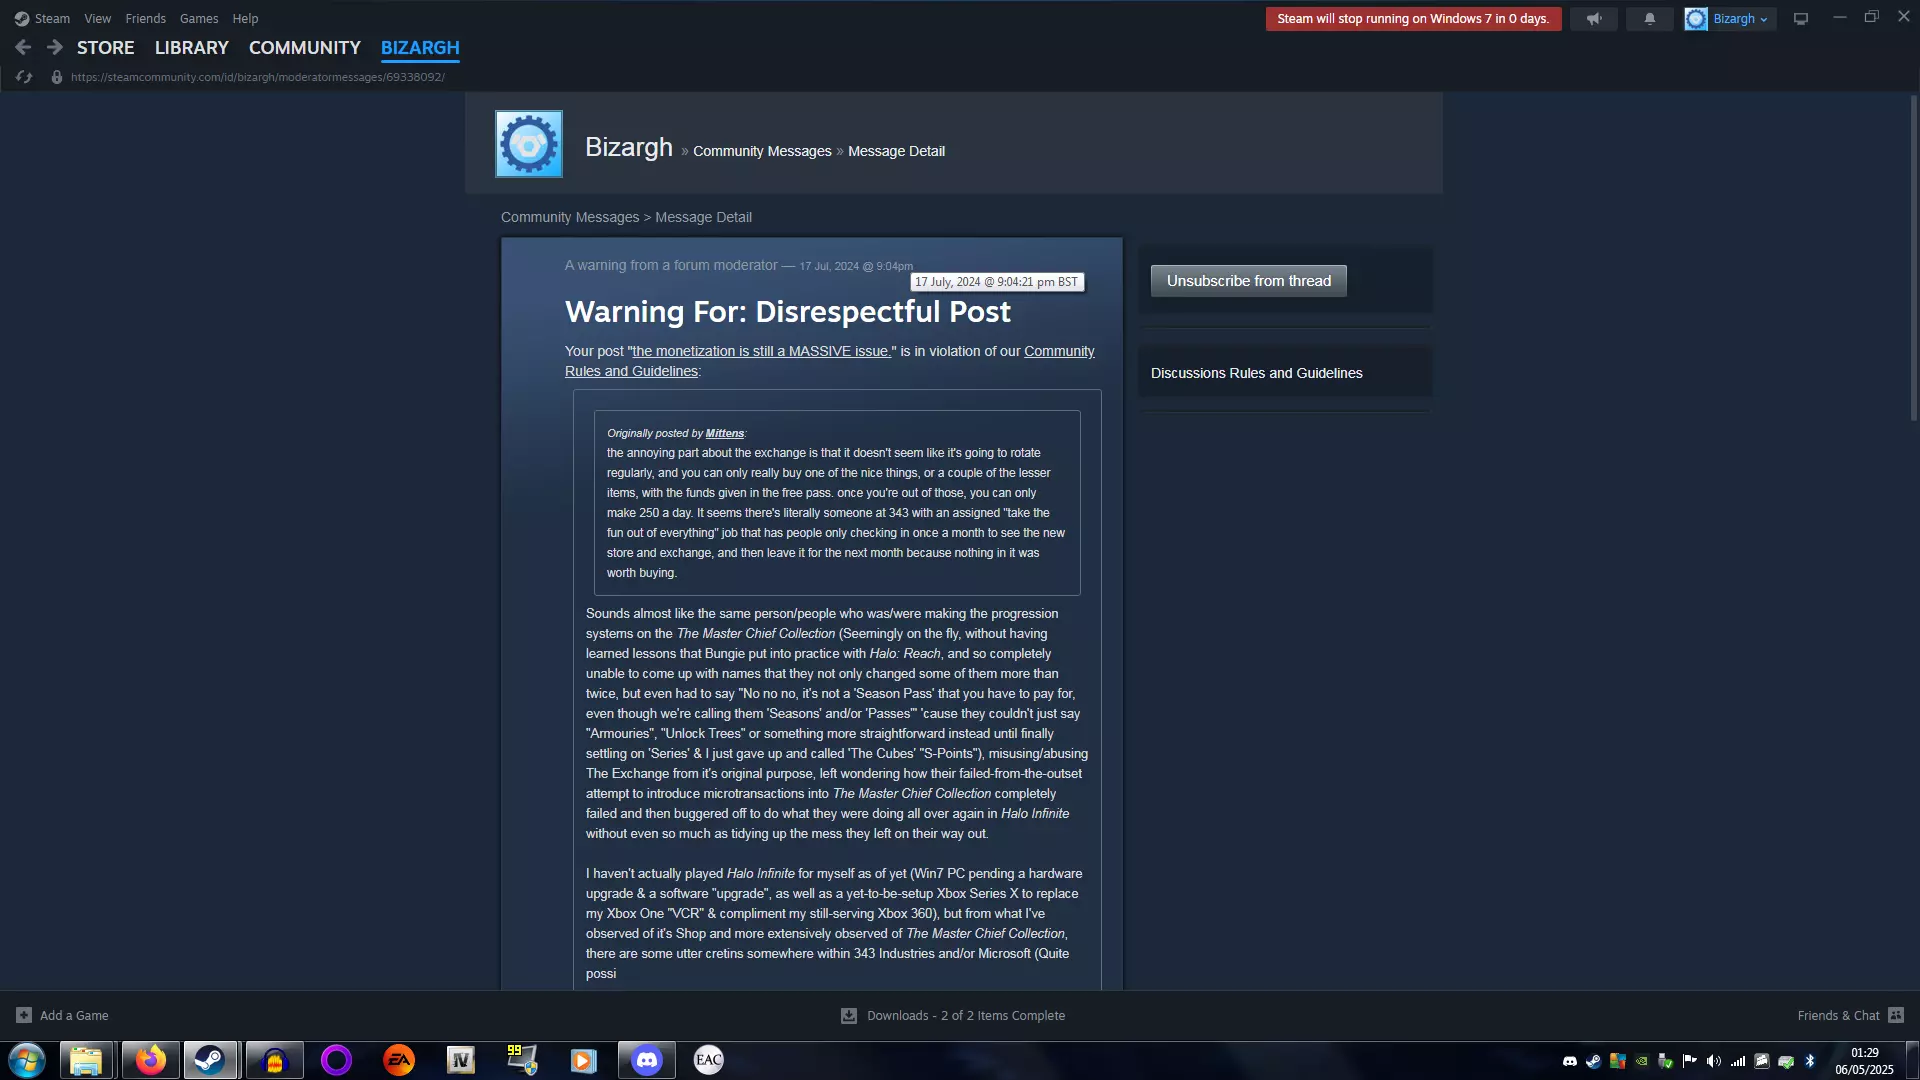
Task: Switch to the COMMUNITY tab
Action: tap(304, 47)
